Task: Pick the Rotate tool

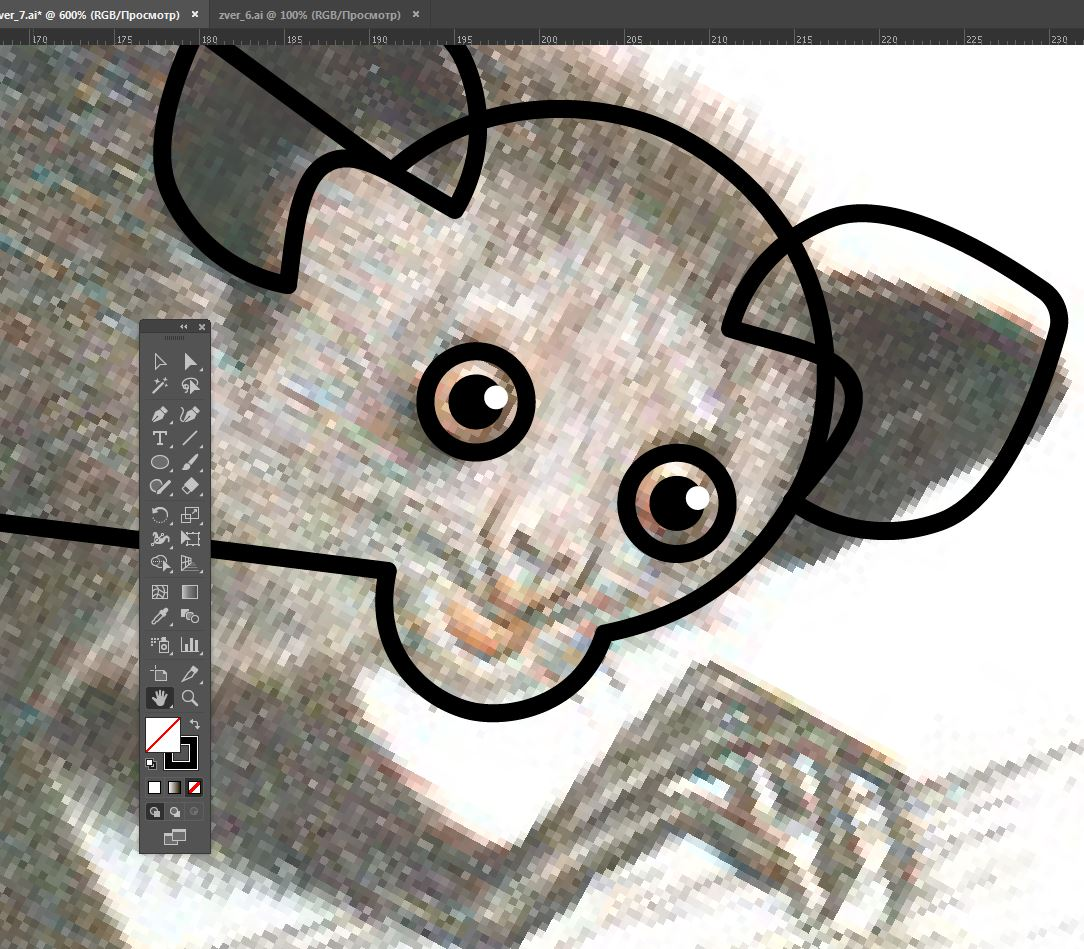Action: [x=160, y=515]
